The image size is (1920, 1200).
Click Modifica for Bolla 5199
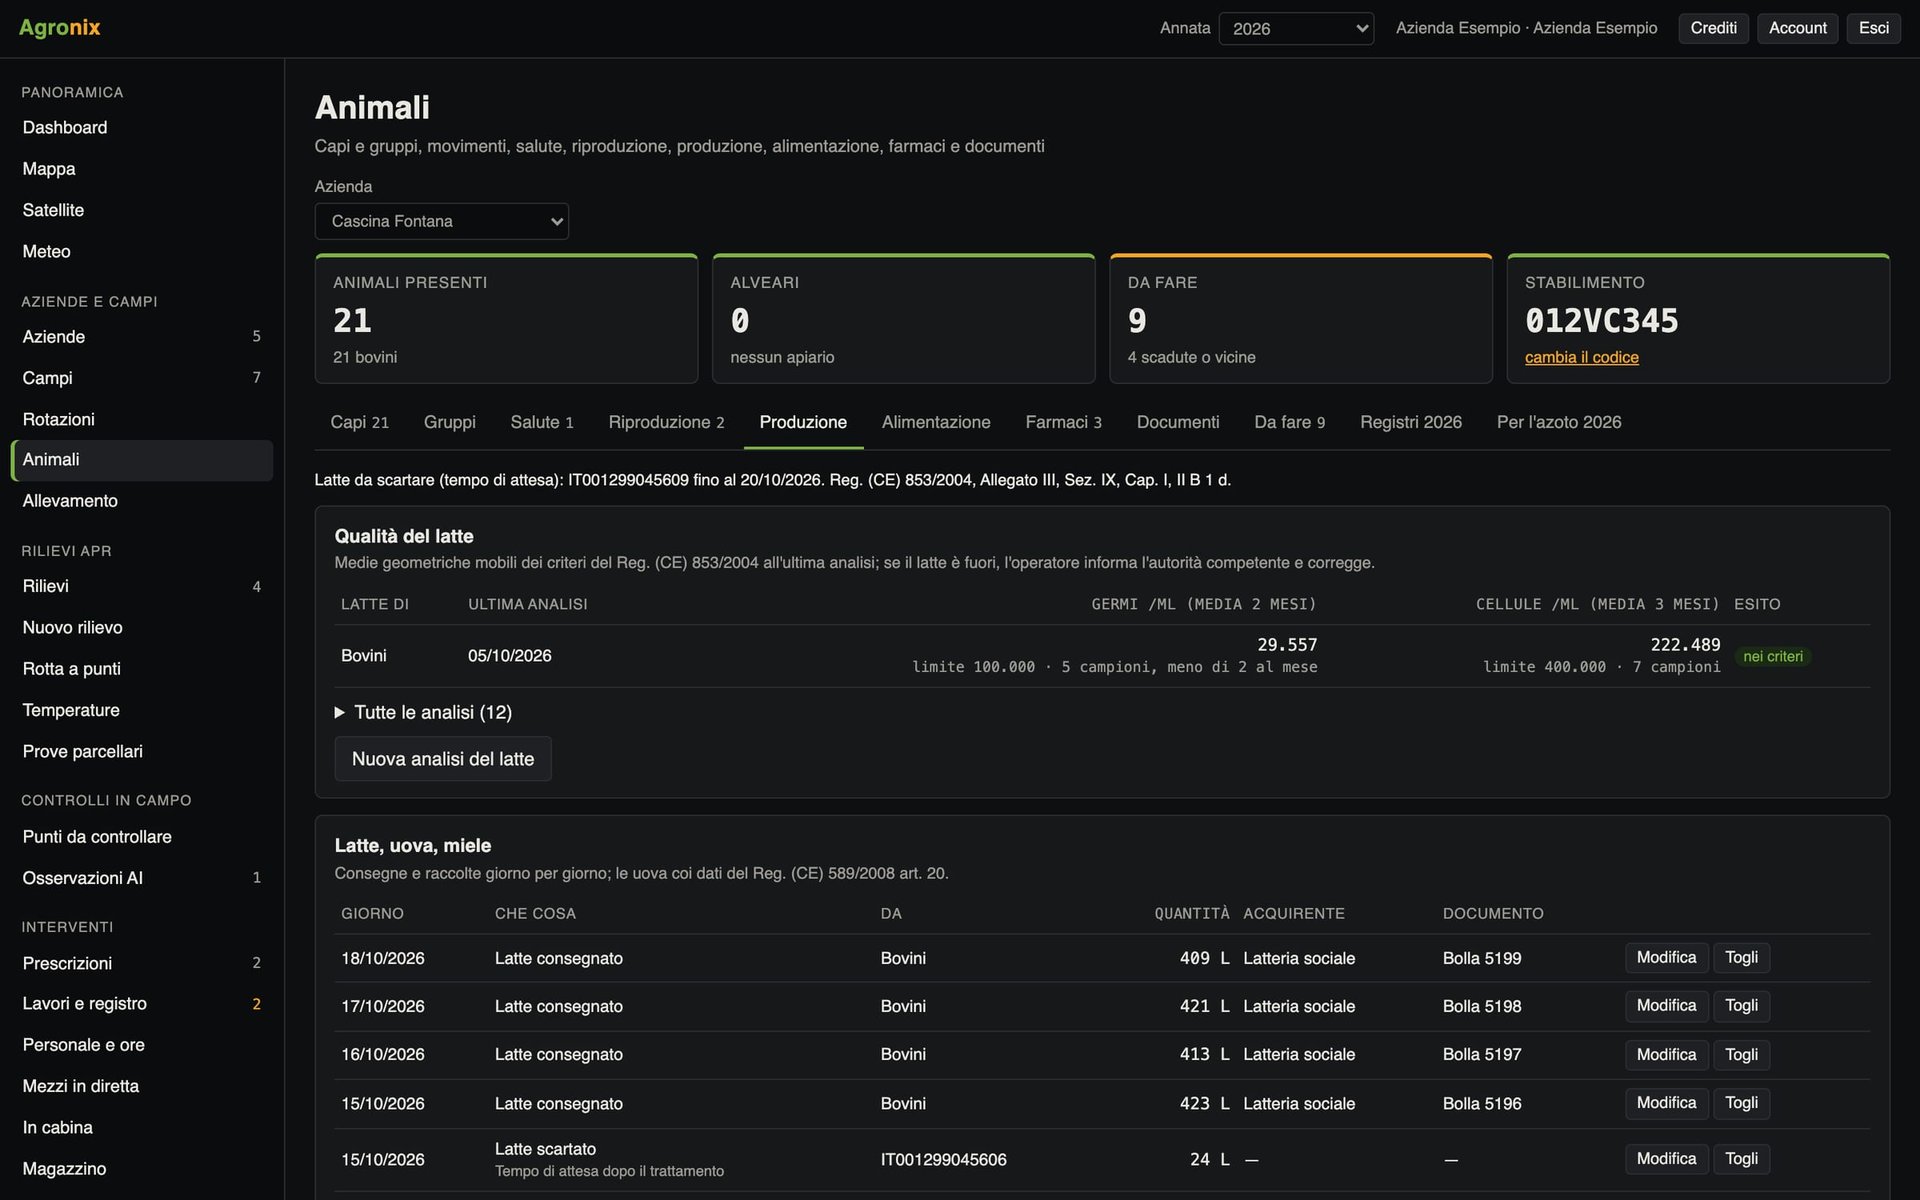coord(1666,958)
